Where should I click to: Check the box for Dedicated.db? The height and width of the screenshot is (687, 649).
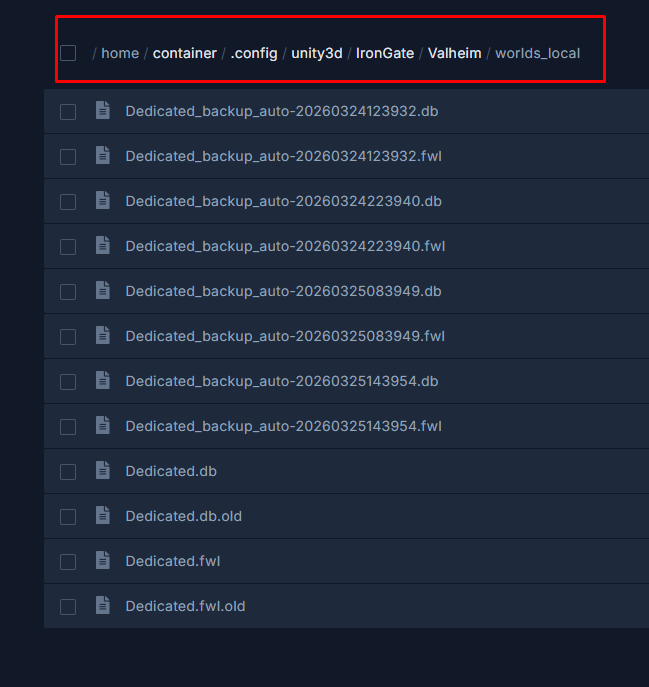point(68,472)
